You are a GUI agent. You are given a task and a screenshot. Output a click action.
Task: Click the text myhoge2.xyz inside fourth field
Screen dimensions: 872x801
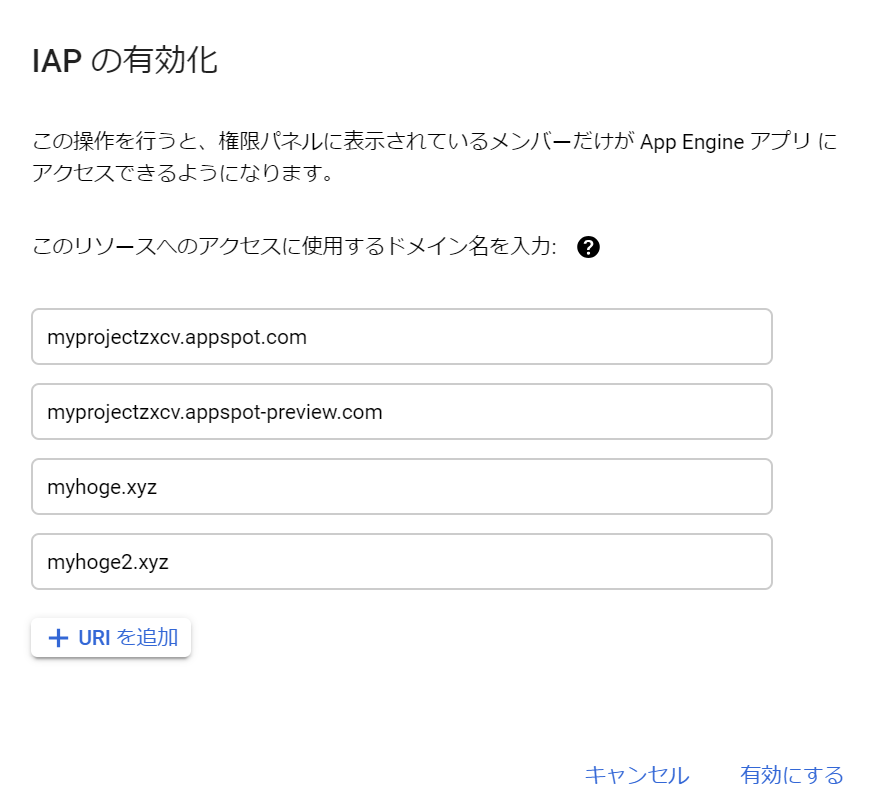click(107, 562)
